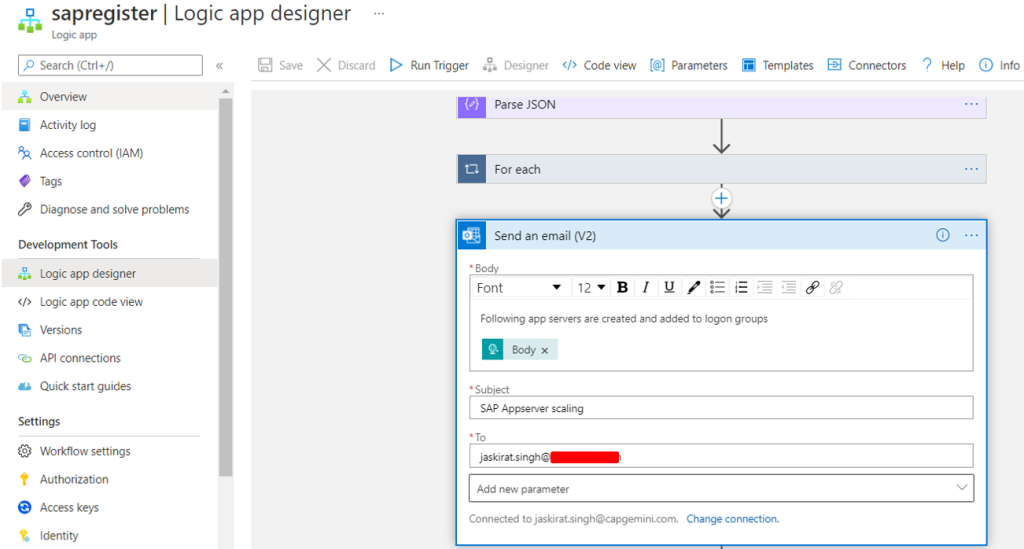1024x549 pixels.
Task: Click the sidebar vertical scrollbar
Action: coord(225,287)
